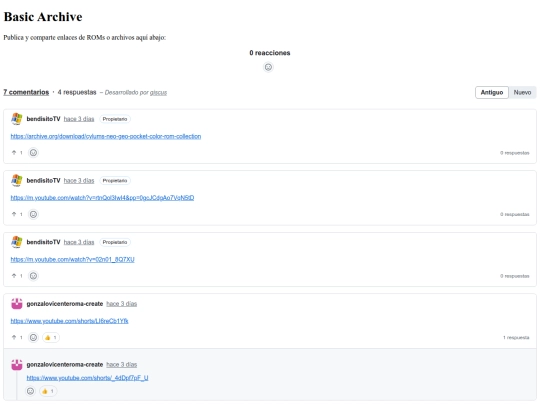Click timestamp of the gonzalovicenteroma-create reply
This screenshot has height=405, width=540.
point(122,364)
